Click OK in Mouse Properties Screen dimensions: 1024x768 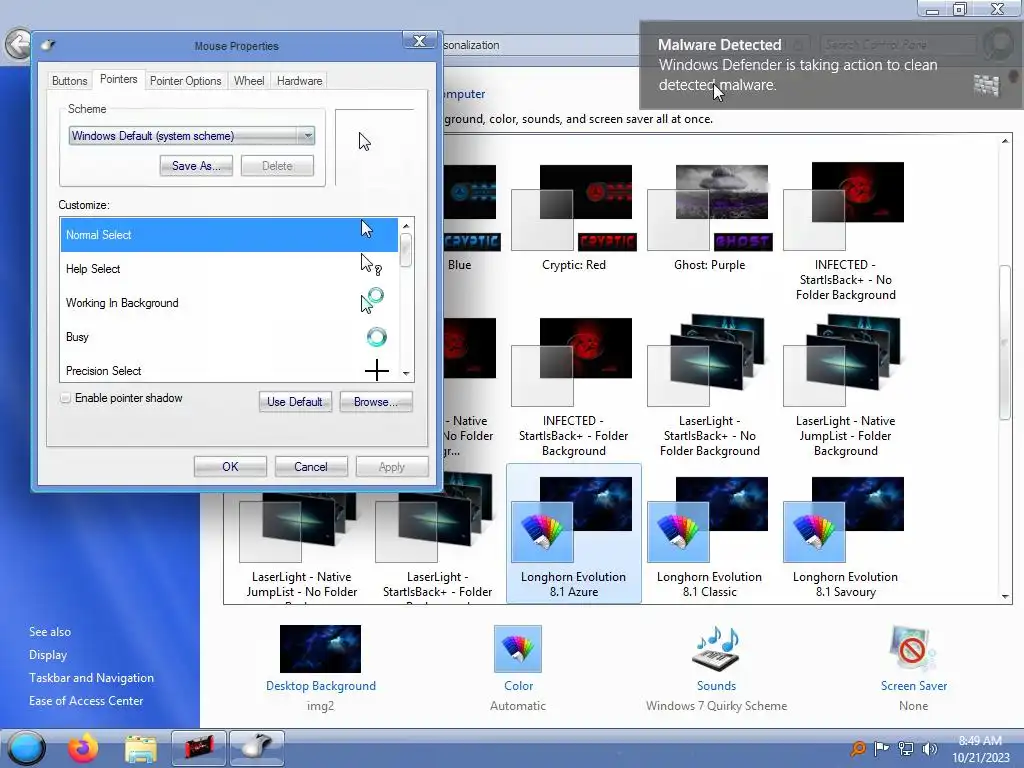click(230, 467)
